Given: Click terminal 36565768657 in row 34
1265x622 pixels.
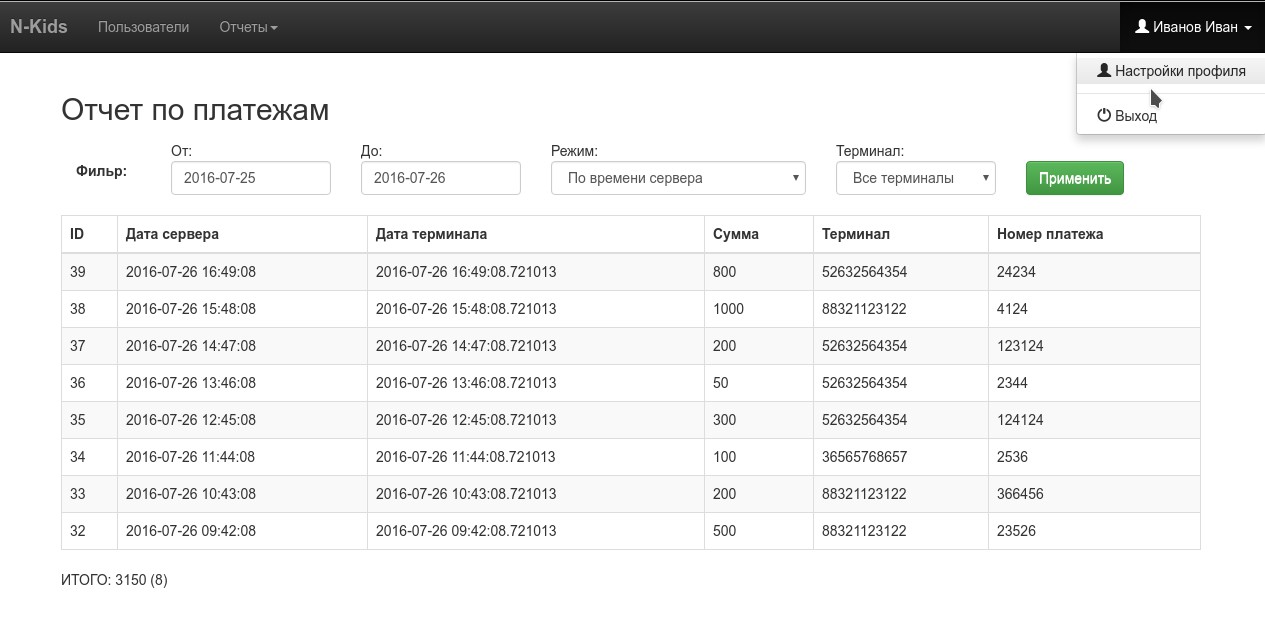Looking at the screenshot, I should (x=864, y=457).
